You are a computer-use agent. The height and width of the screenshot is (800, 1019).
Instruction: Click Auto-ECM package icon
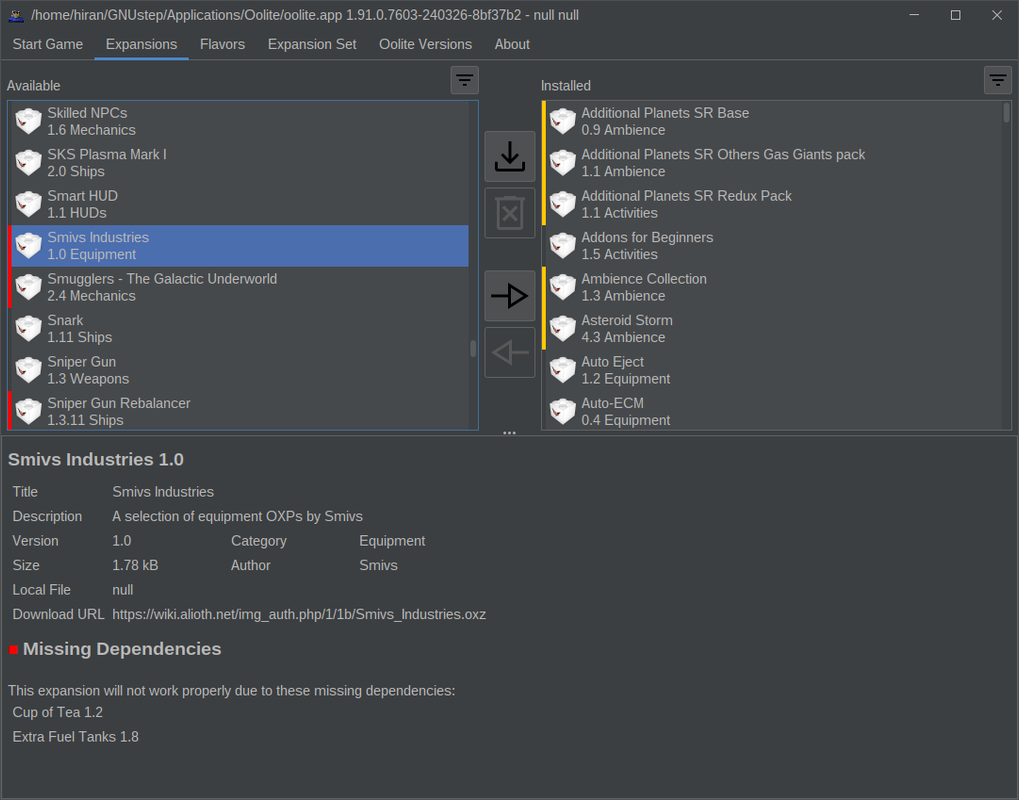[x=563, y=412]
